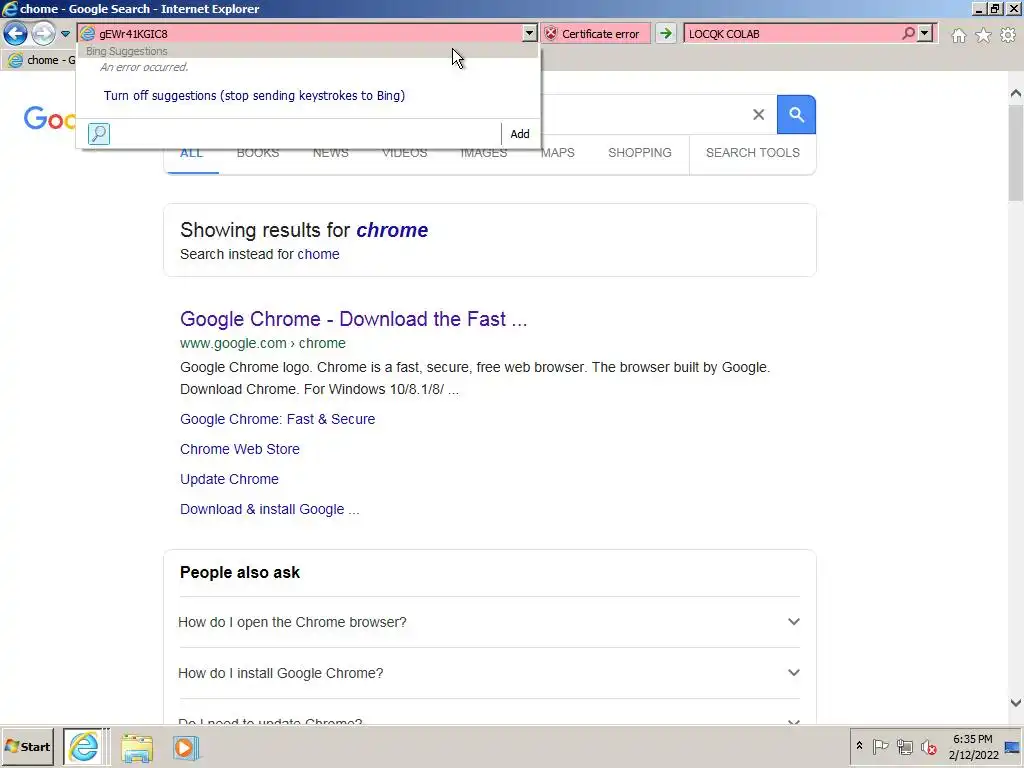
Task: Click the Google logo
Action: (50, 119)
